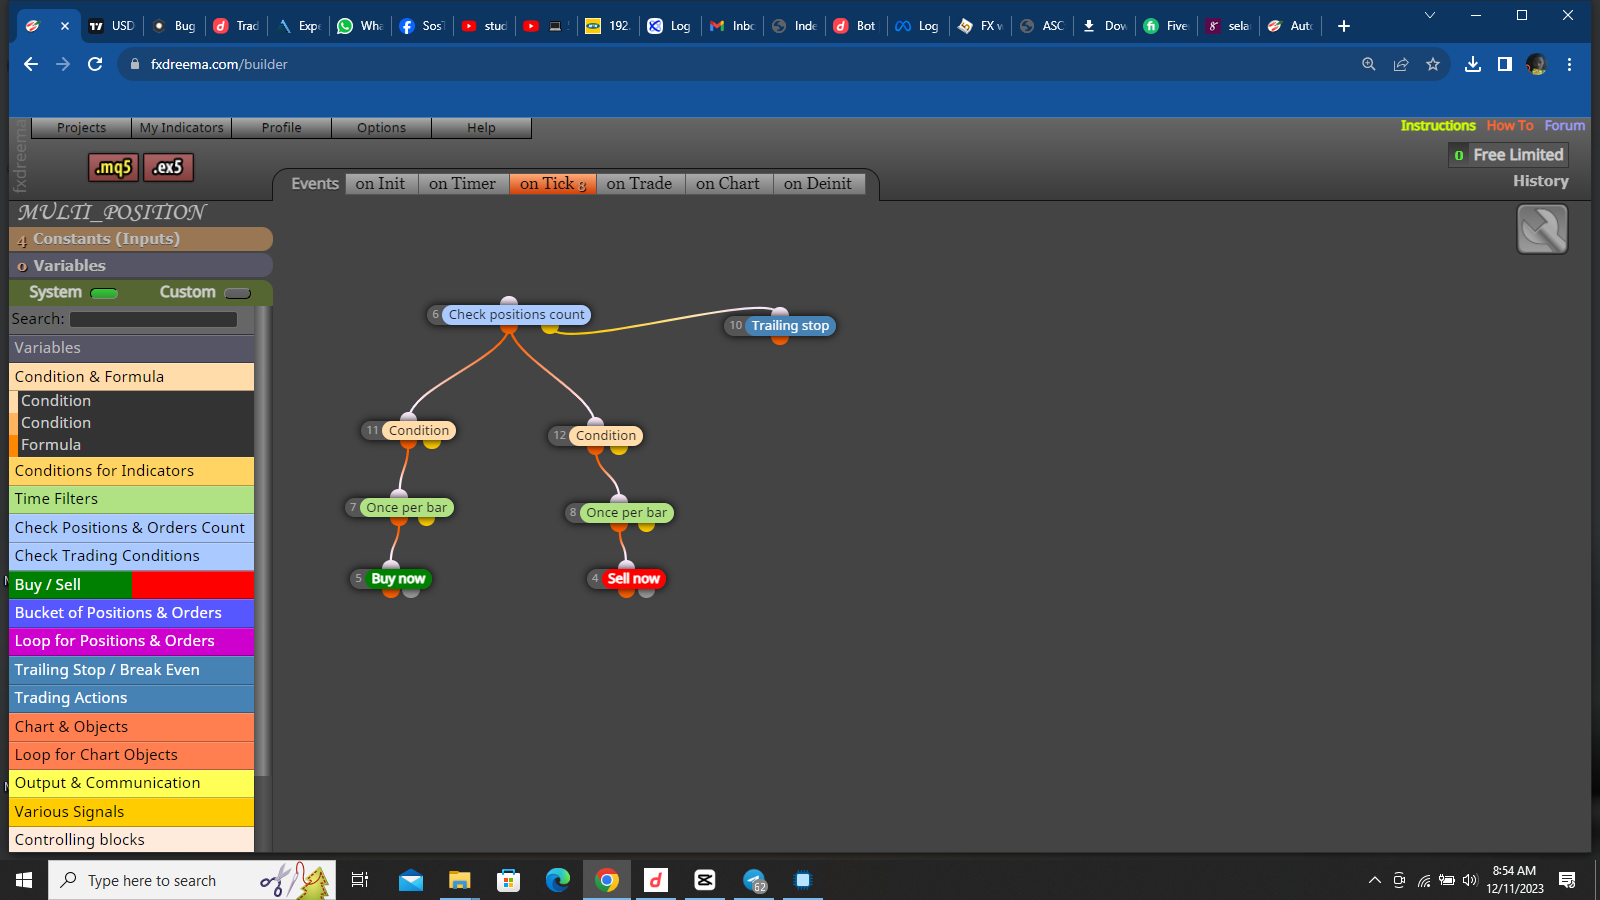Open Task View on taskbar
Image resolution: width=1600 pixels, height=900 pixels.
coord(360,880)
